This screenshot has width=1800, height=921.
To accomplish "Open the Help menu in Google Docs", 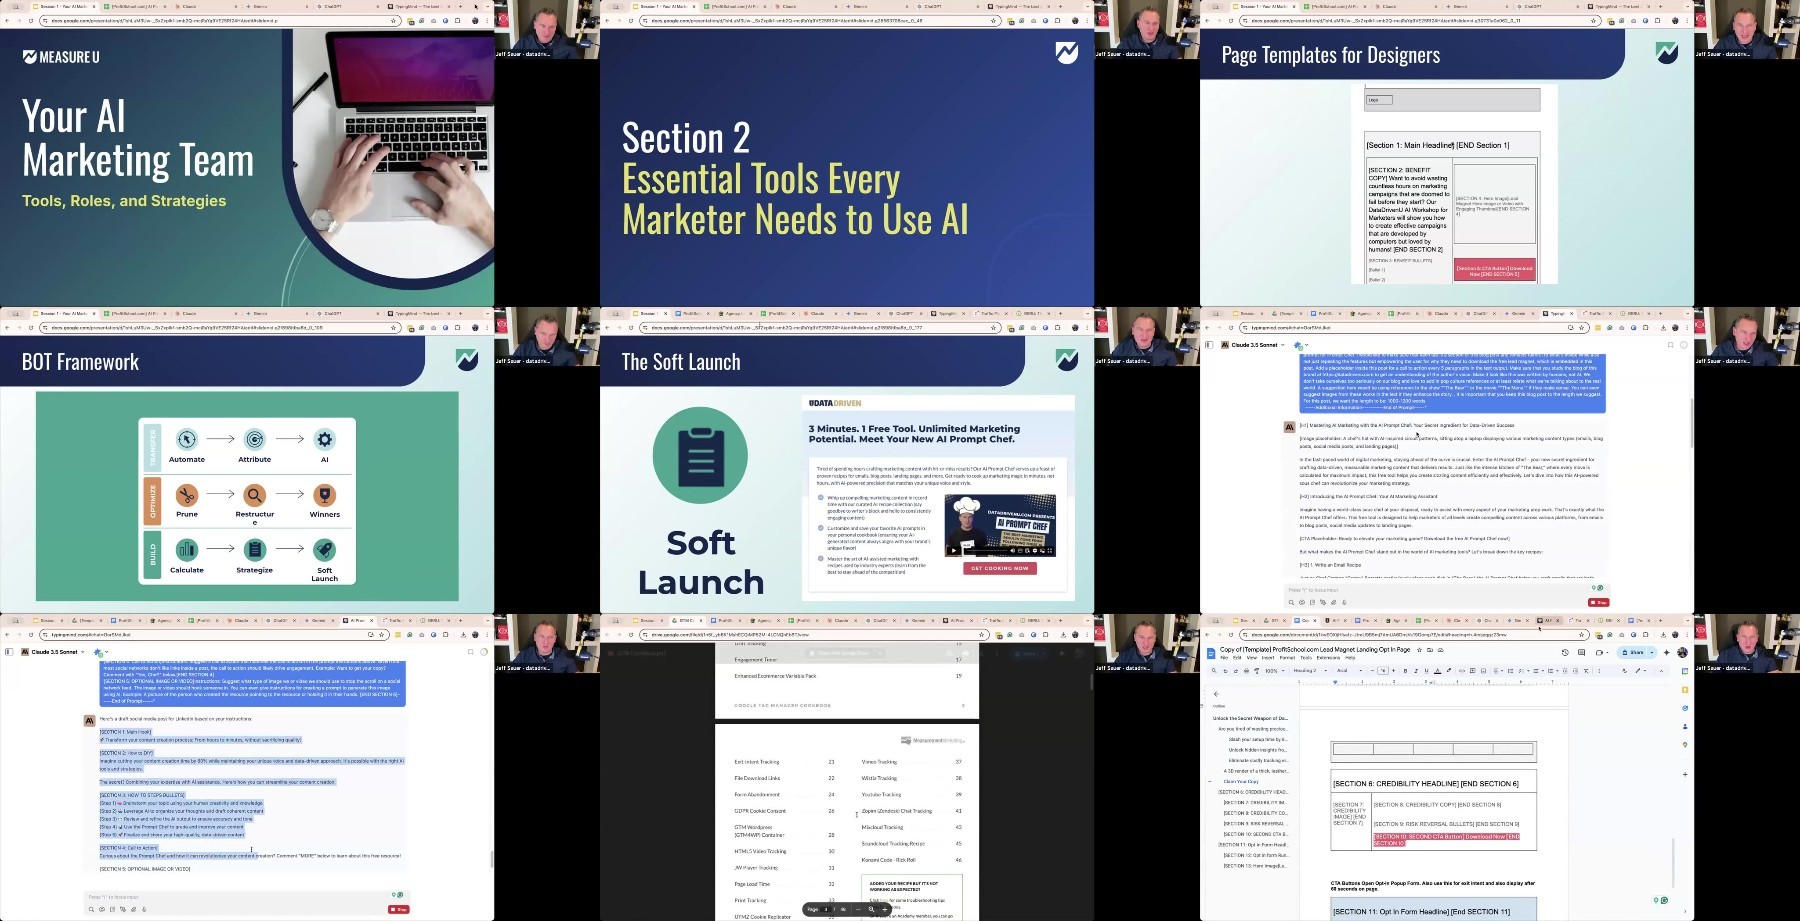I will pos(1350,657).
